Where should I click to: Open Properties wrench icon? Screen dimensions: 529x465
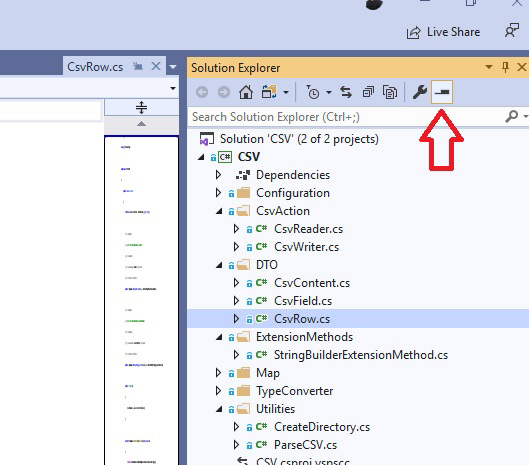420,92
